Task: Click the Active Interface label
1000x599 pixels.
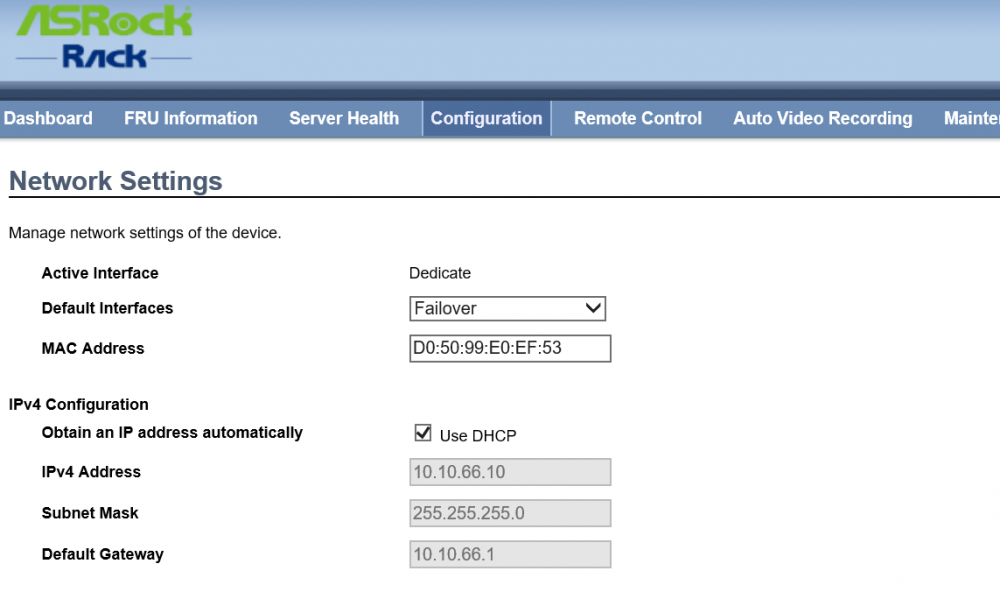Action: click(x=100, y=273)
